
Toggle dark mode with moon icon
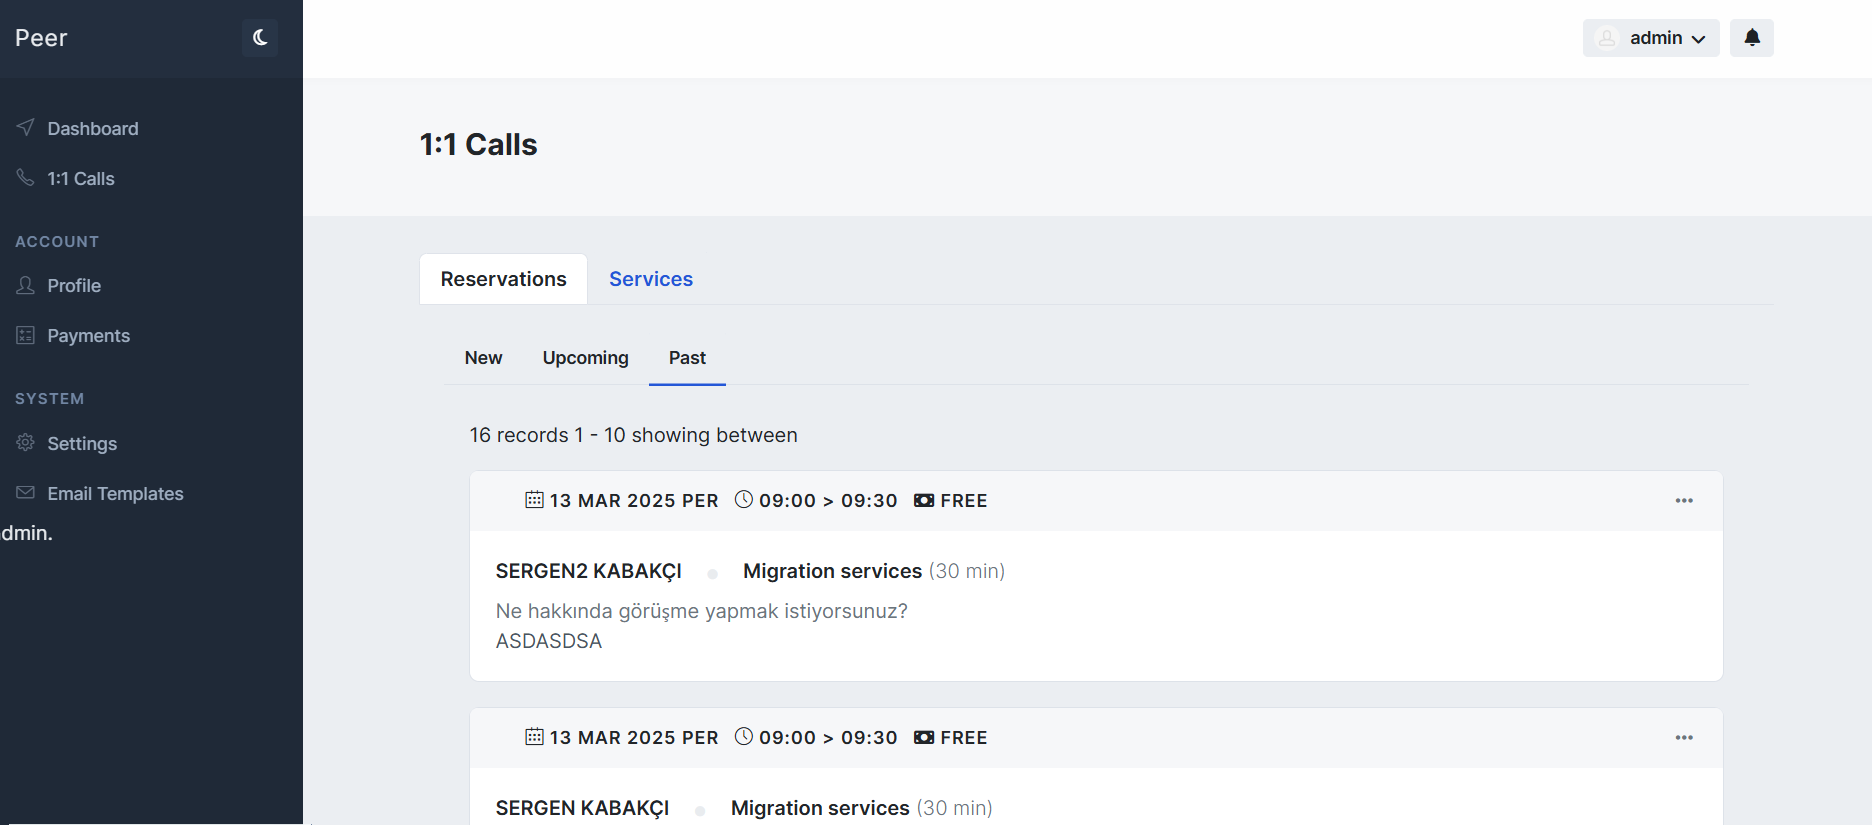260,38
